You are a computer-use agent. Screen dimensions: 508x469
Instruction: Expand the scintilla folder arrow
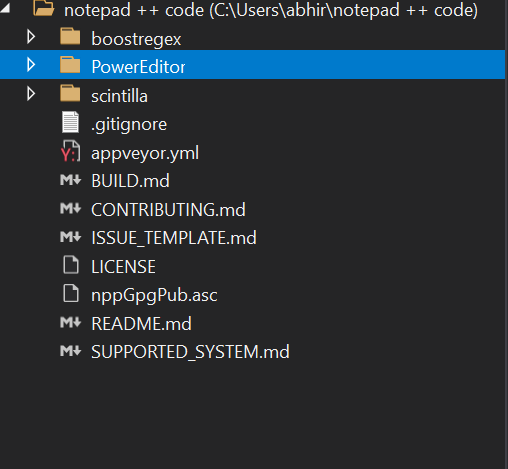31,94
